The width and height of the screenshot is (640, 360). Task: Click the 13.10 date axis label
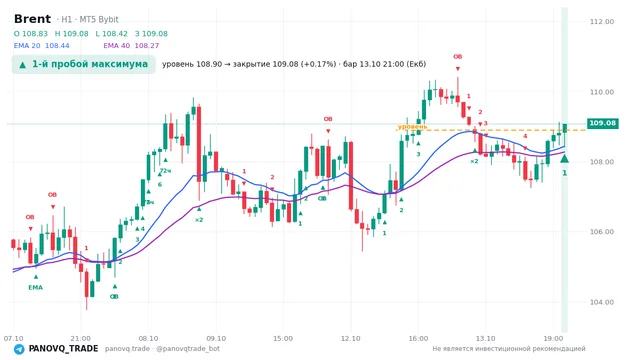click(485, 338)
